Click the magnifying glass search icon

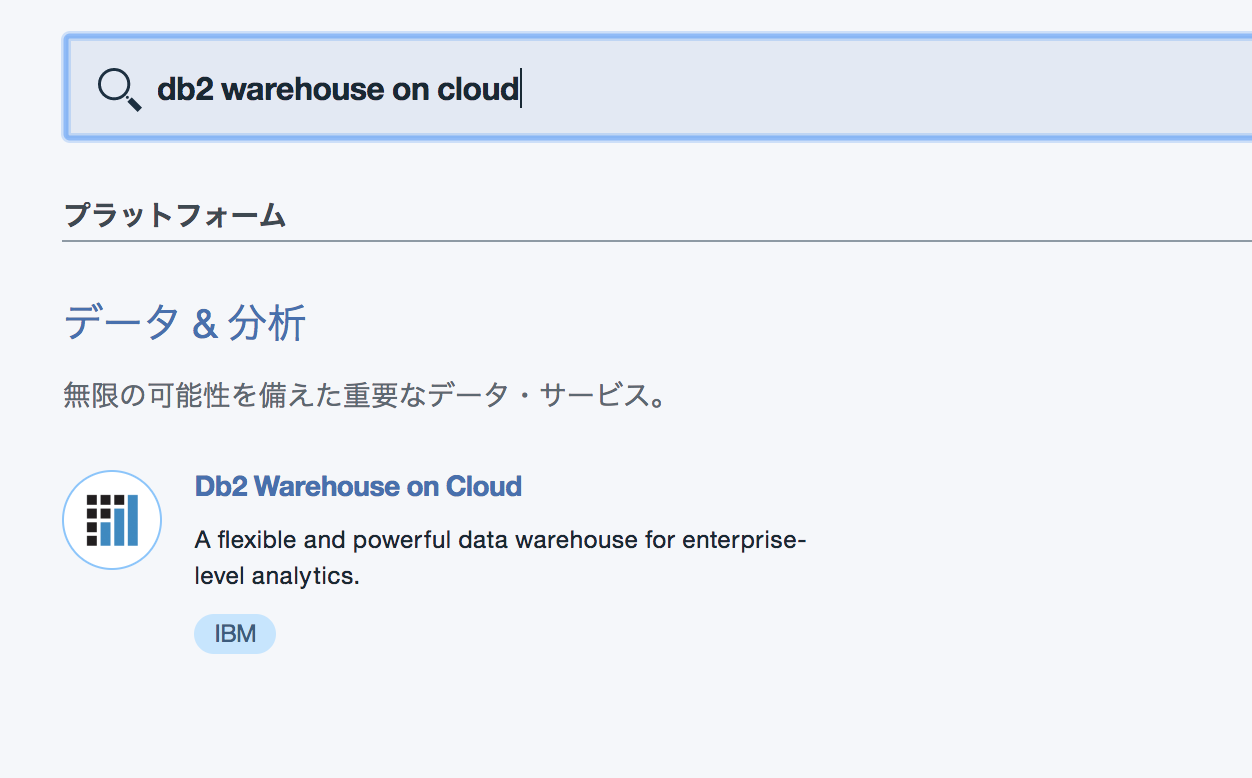(119, 90)
